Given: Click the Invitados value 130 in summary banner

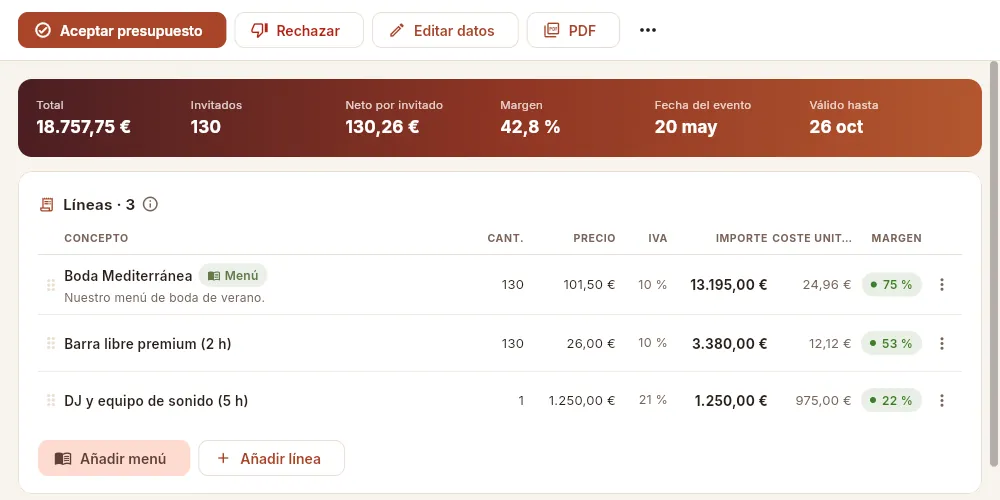Looking at the screenshot, I should click(x=205, y=126).
